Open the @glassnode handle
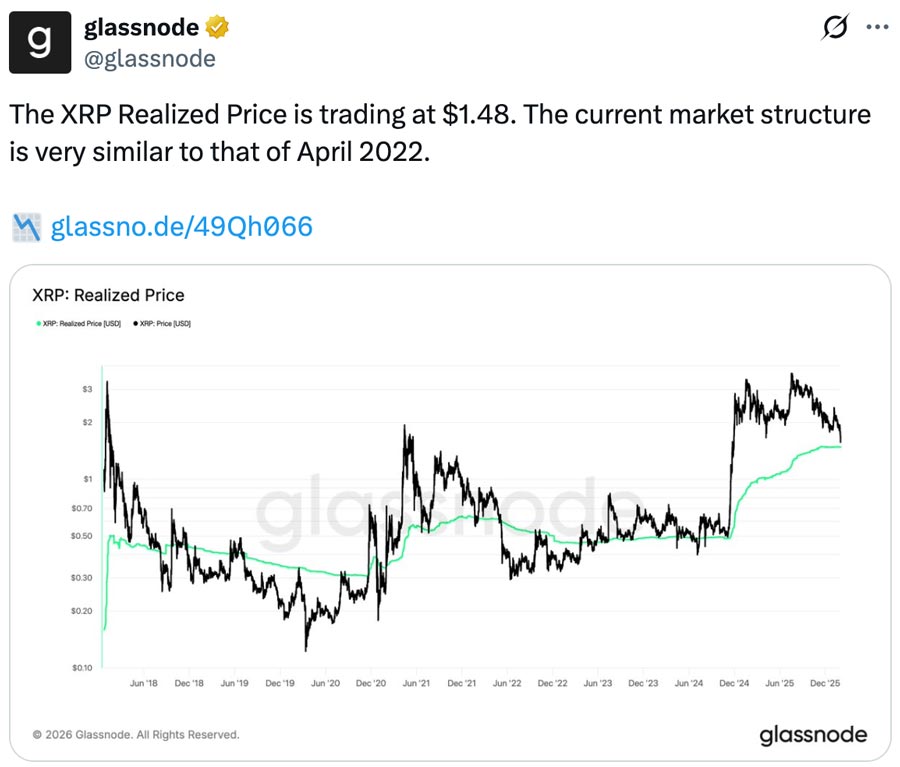The height and width of the screenshot is (767, 900). (150, 59)
